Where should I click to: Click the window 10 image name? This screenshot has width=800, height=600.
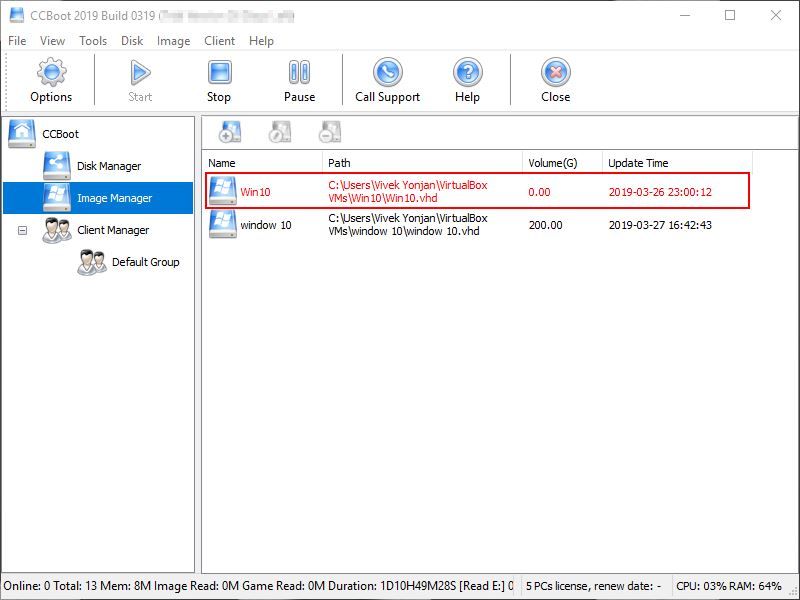pyautogui.click(x=266, y=225)
